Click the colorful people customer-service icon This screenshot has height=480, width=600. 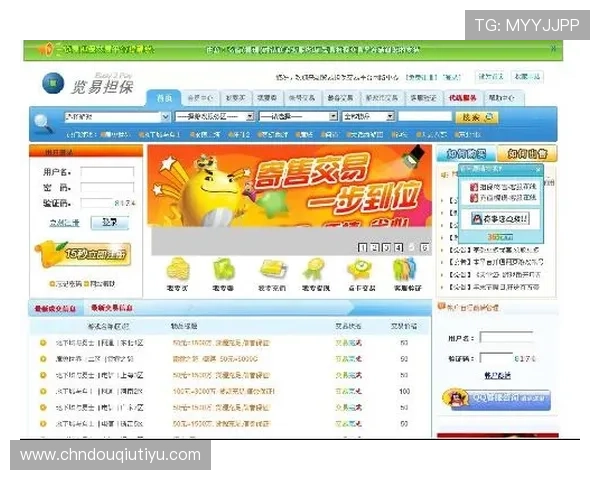(404, 269)
